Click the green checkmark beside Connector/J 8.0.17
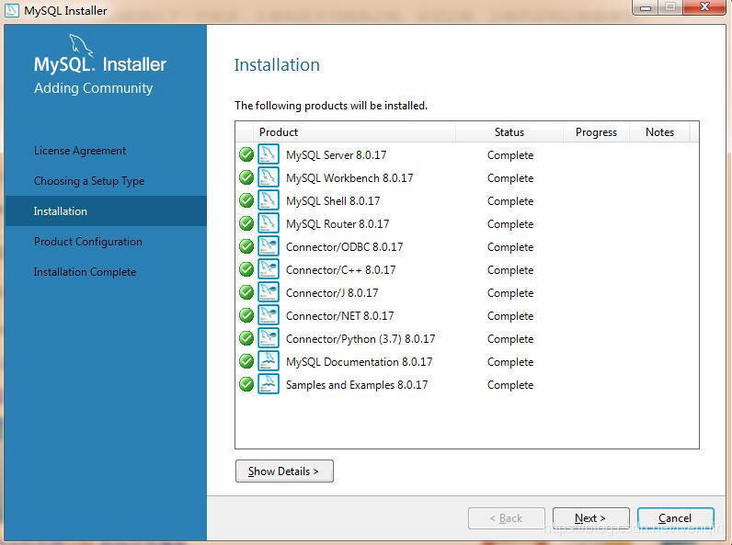Screen dimensions: 732x545 pyautogui.click(x=246, y=292)
